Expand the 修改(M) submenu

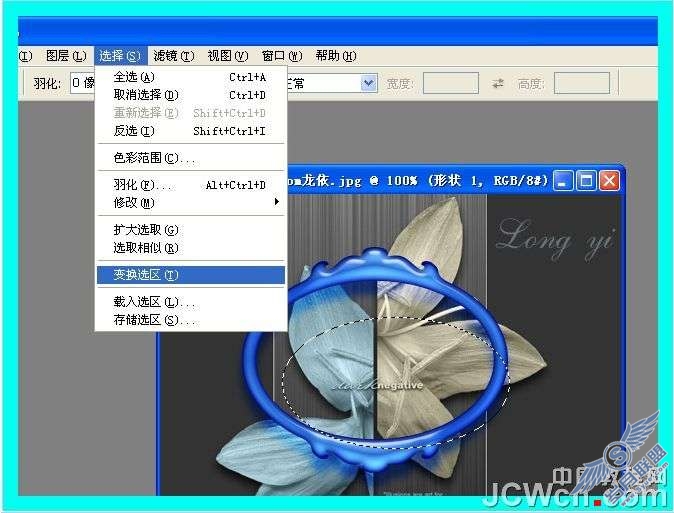tap(190, 203)
